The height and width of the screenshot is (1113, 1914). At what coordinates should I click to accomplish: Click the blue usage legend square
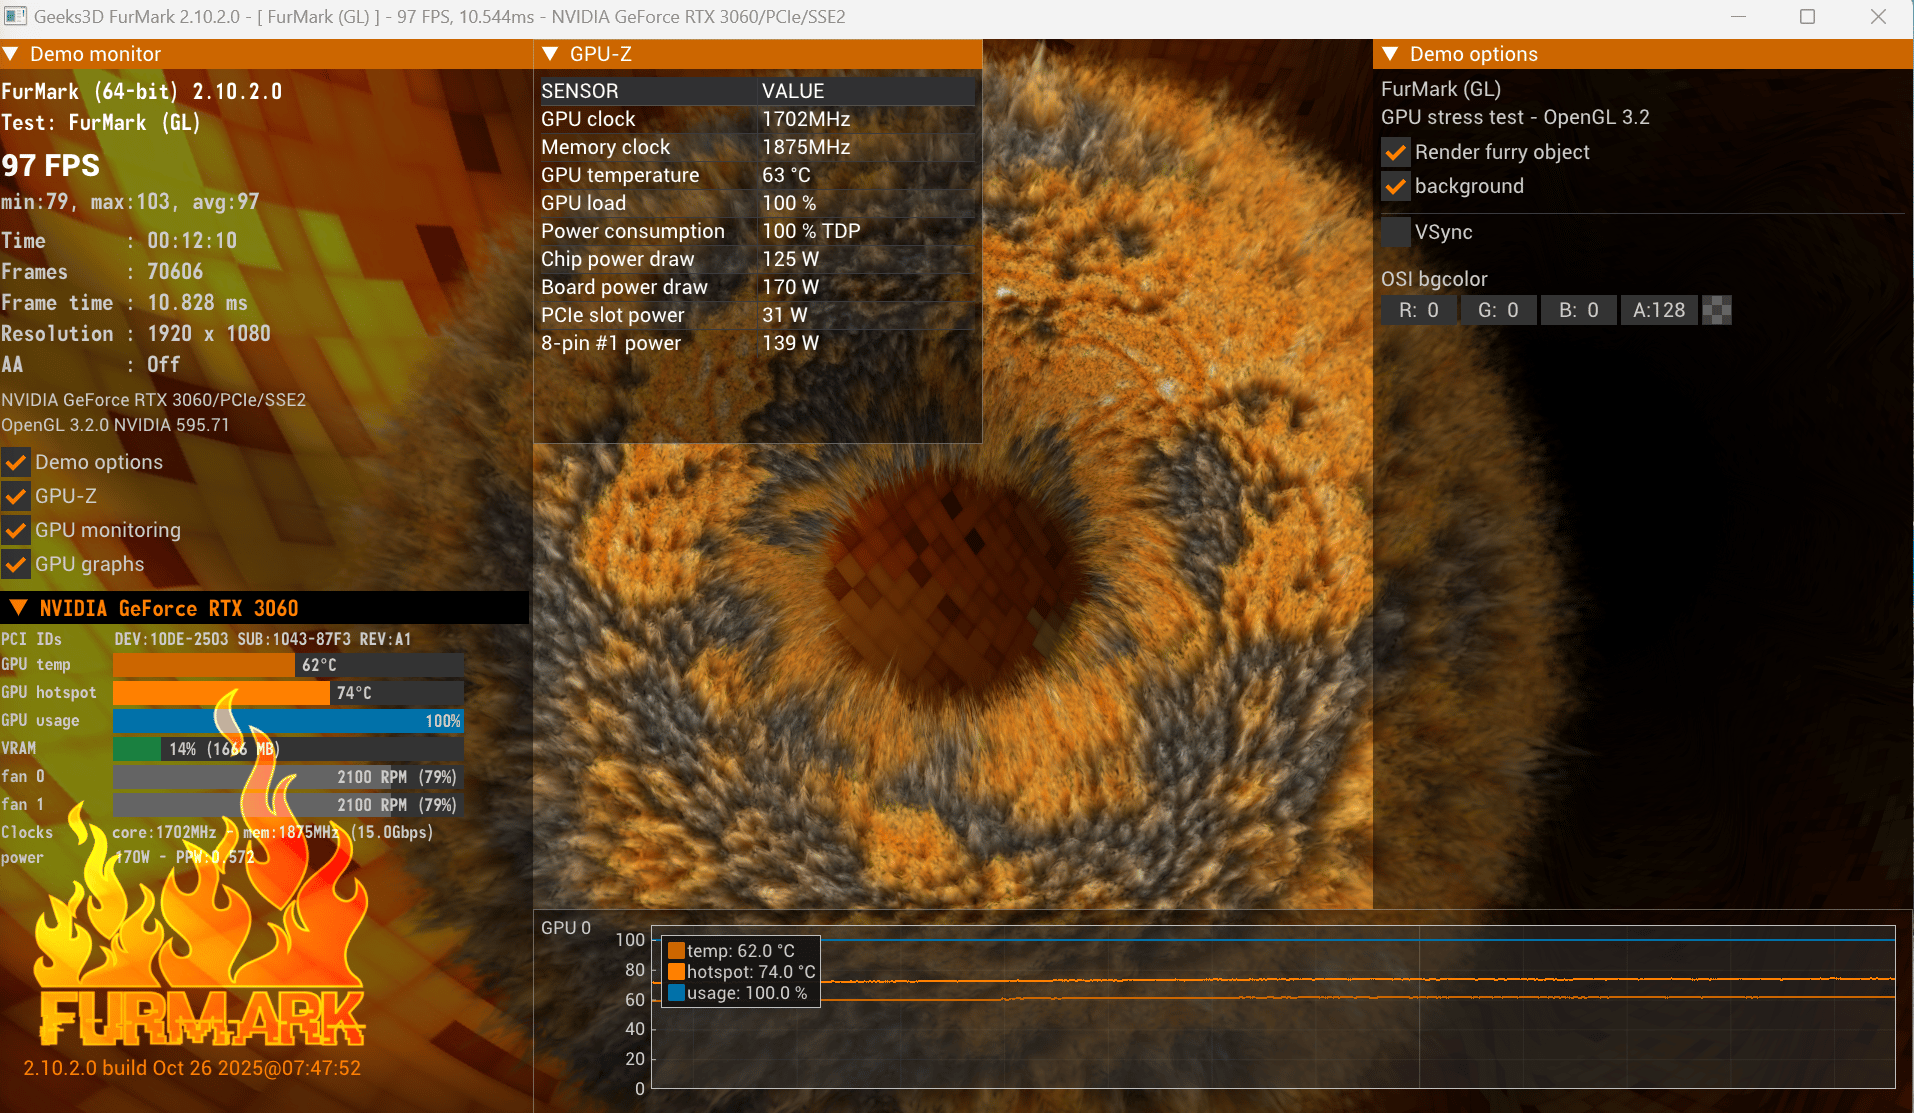click(x=676, y=993)
